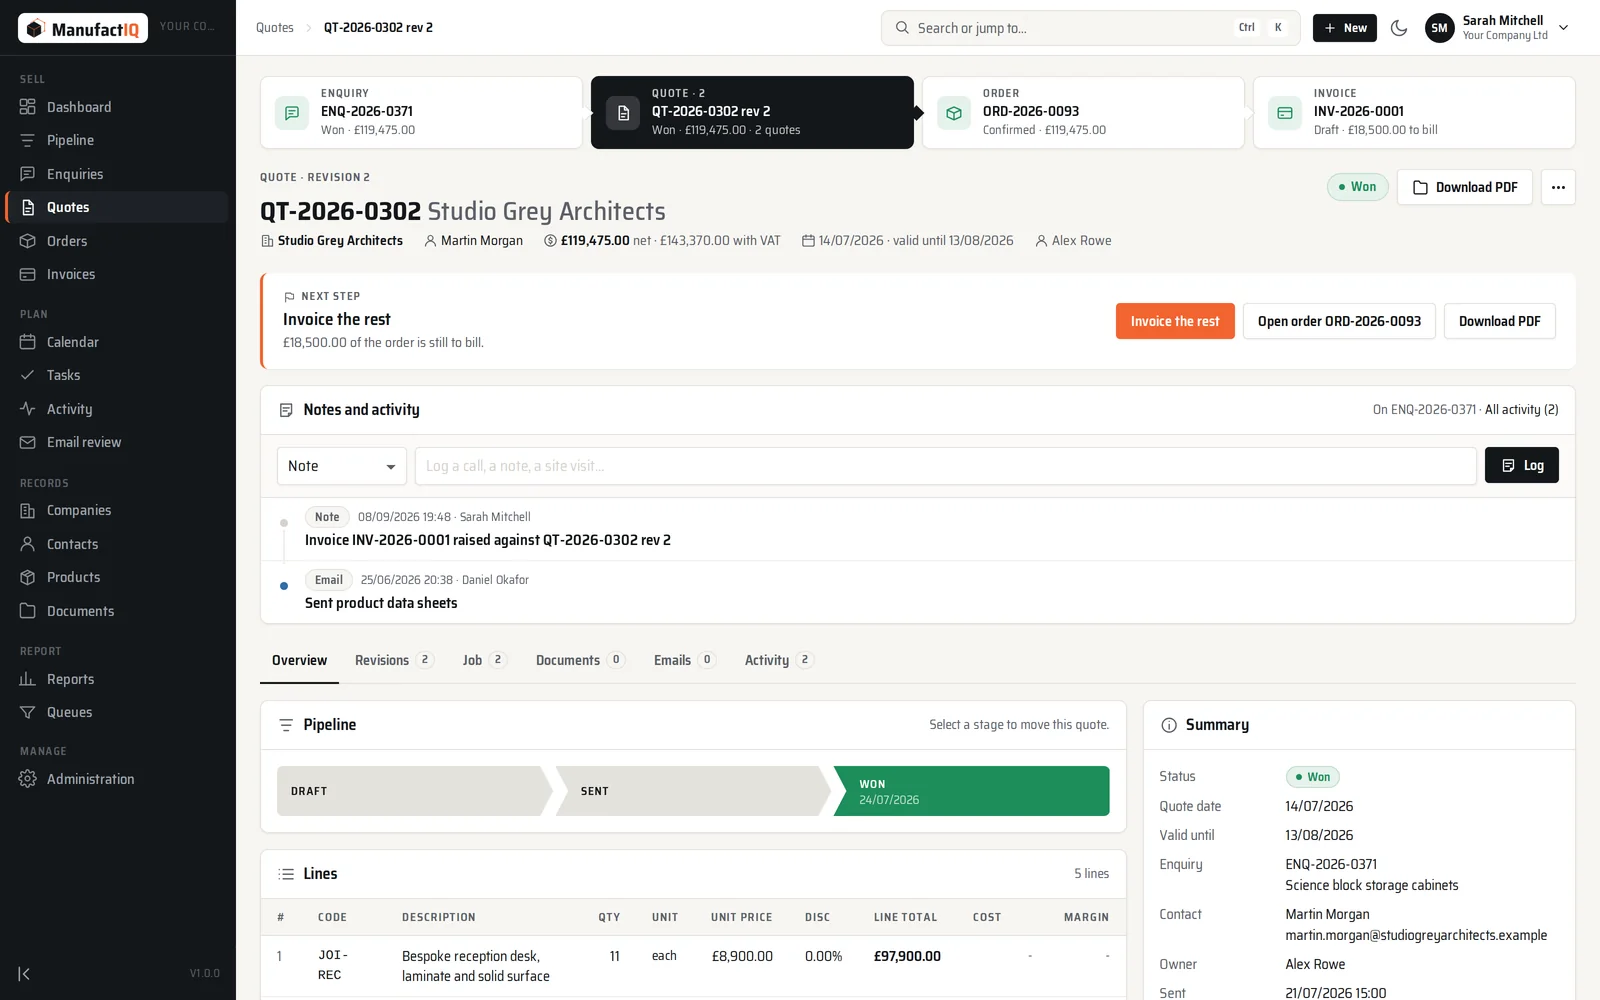Viewport: 1600px width, 1000px height.
Task: Open Tasks in the sidebar
Action: [x=117, y=375]
